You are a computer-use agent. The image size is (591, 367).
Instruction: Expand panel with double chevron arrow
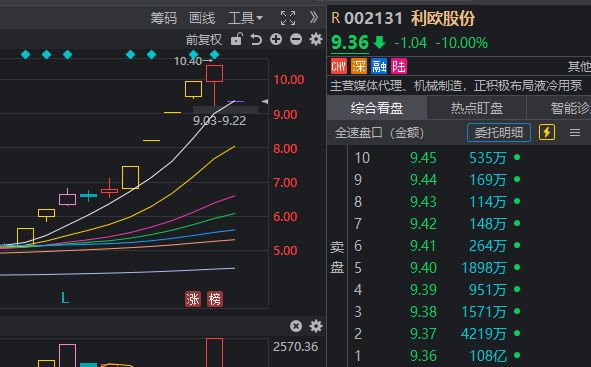click(314, 17)
